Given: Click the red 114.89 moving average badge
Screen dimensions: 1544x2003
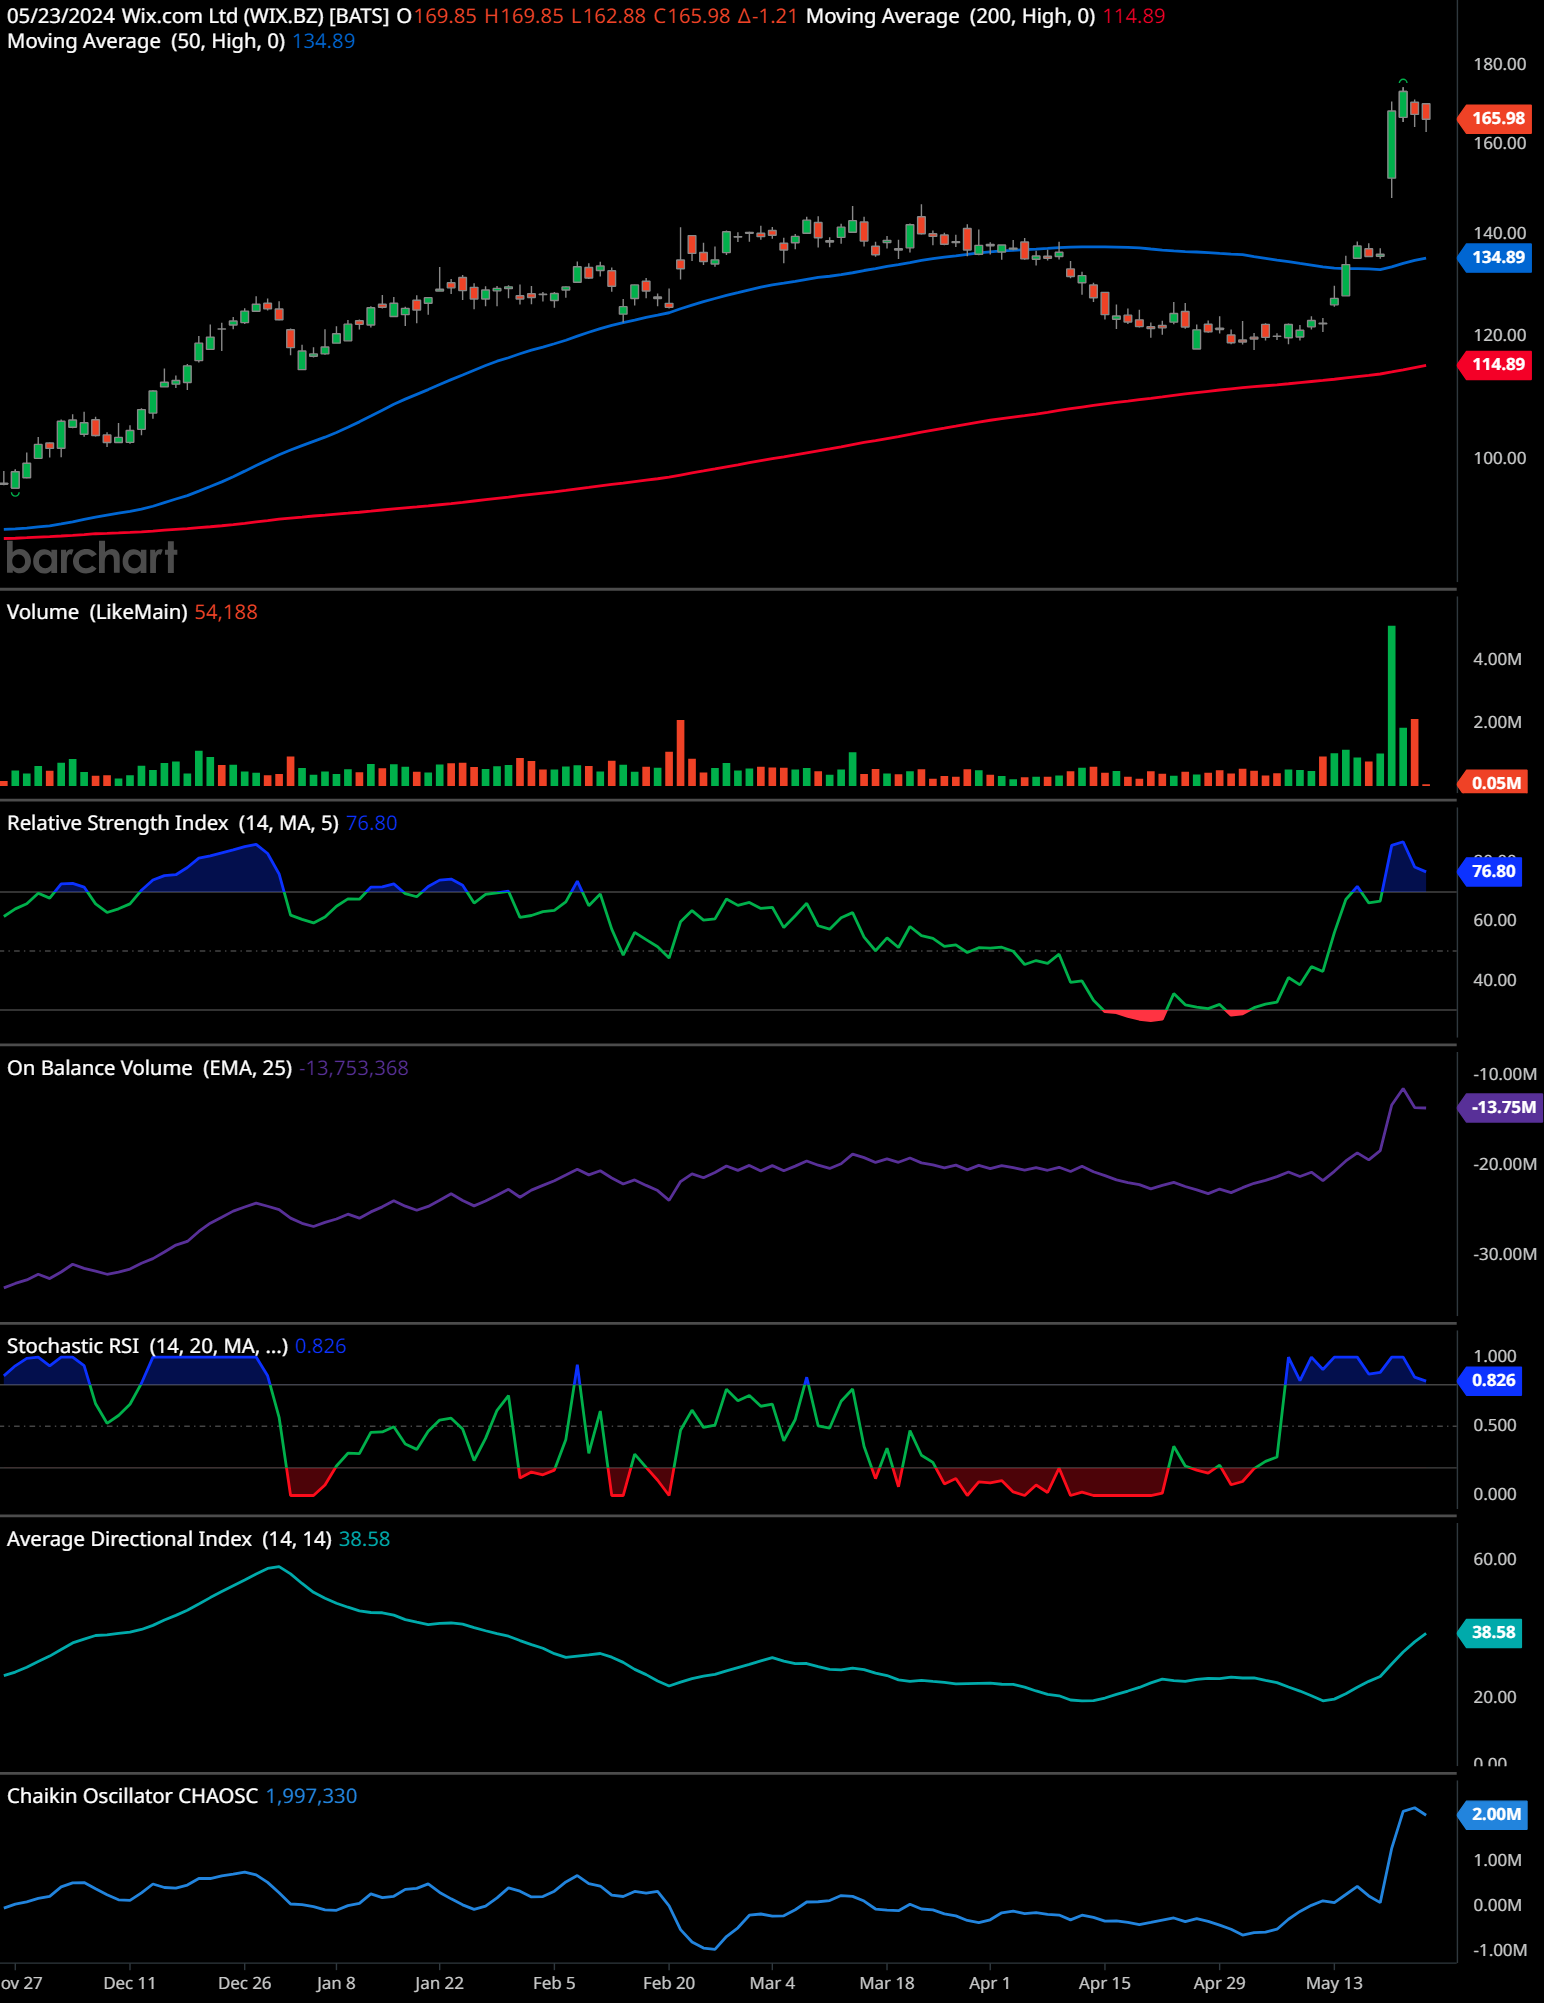Looking at the screenshot, I should point(1497,364).
